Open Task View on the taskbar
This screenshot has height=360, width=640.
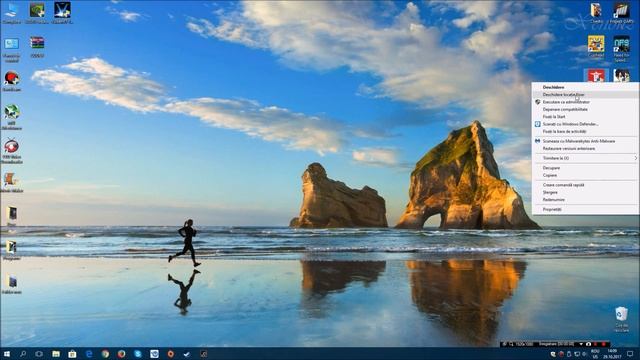[39, 353]
